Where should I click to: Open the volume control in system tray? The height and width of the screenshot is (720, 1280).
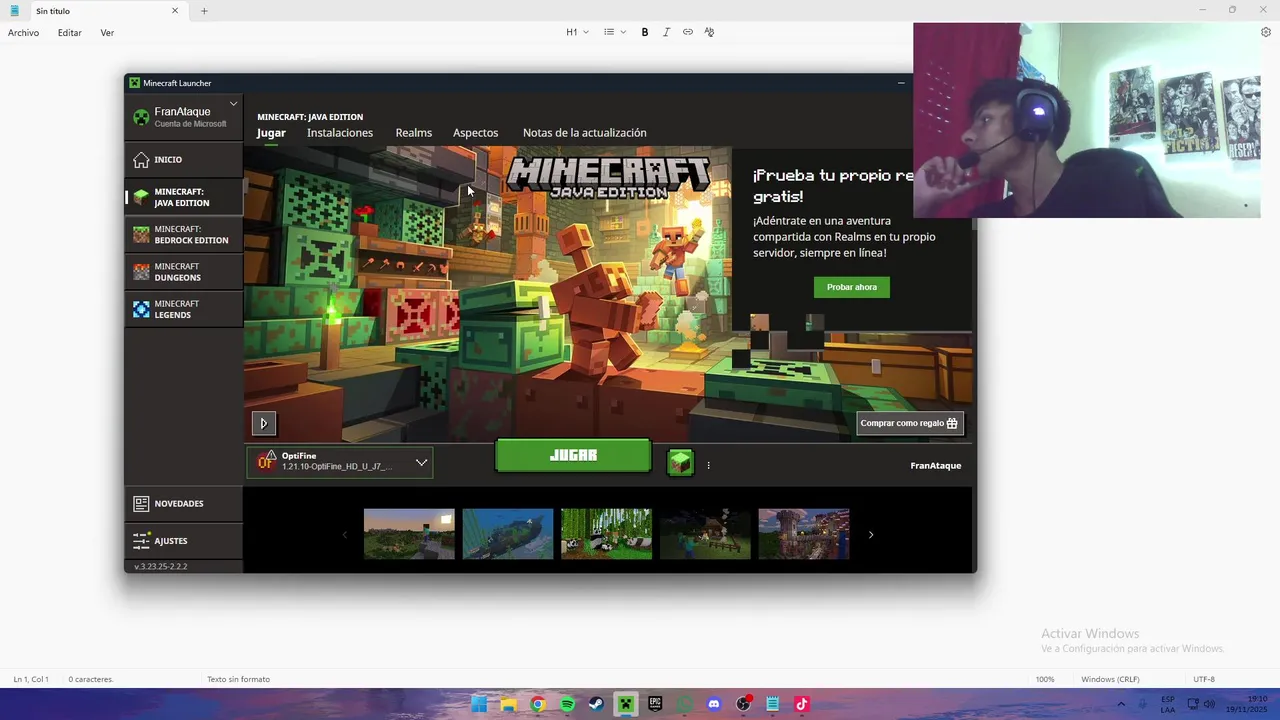1209,704
